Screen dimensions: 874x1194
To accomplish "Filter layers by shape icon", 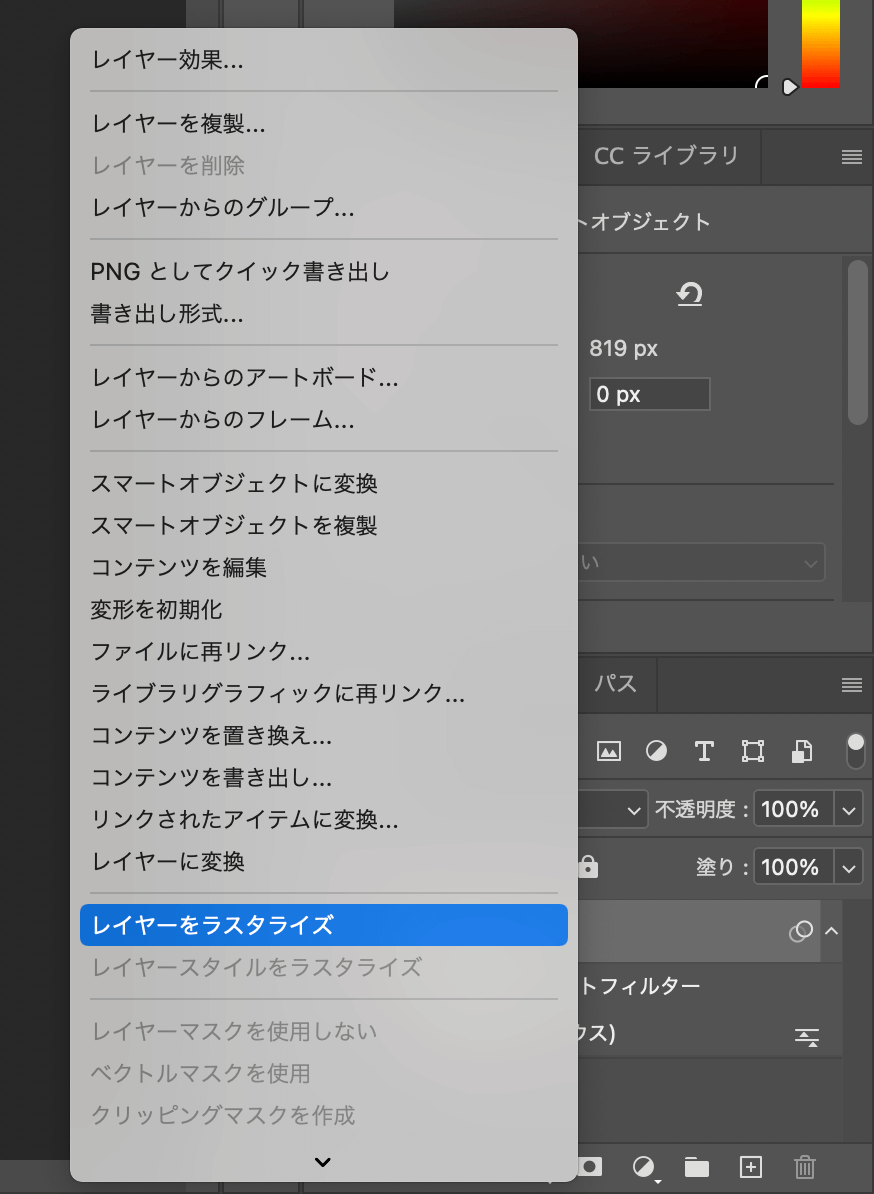I will click(x=752, y=751).
